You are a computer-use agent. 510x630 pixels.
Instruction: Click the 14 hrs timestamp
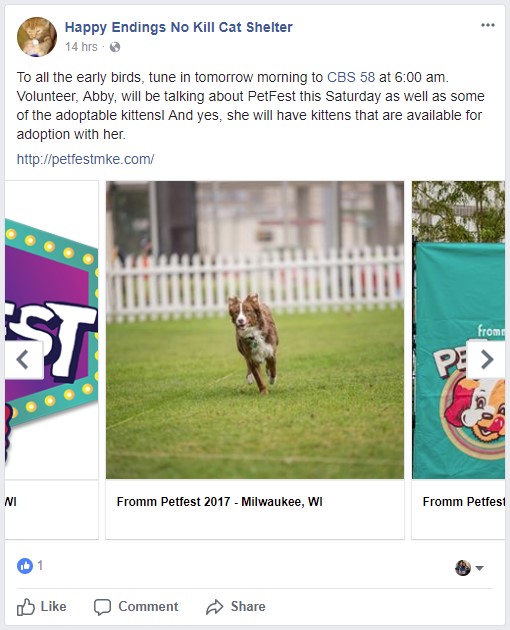[x=81, y=47]
